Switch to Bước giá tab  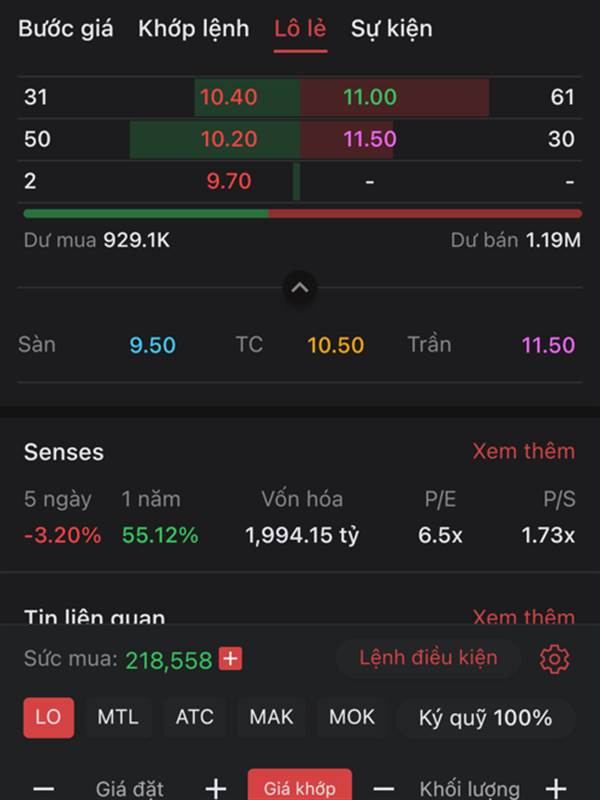(66, 29)
